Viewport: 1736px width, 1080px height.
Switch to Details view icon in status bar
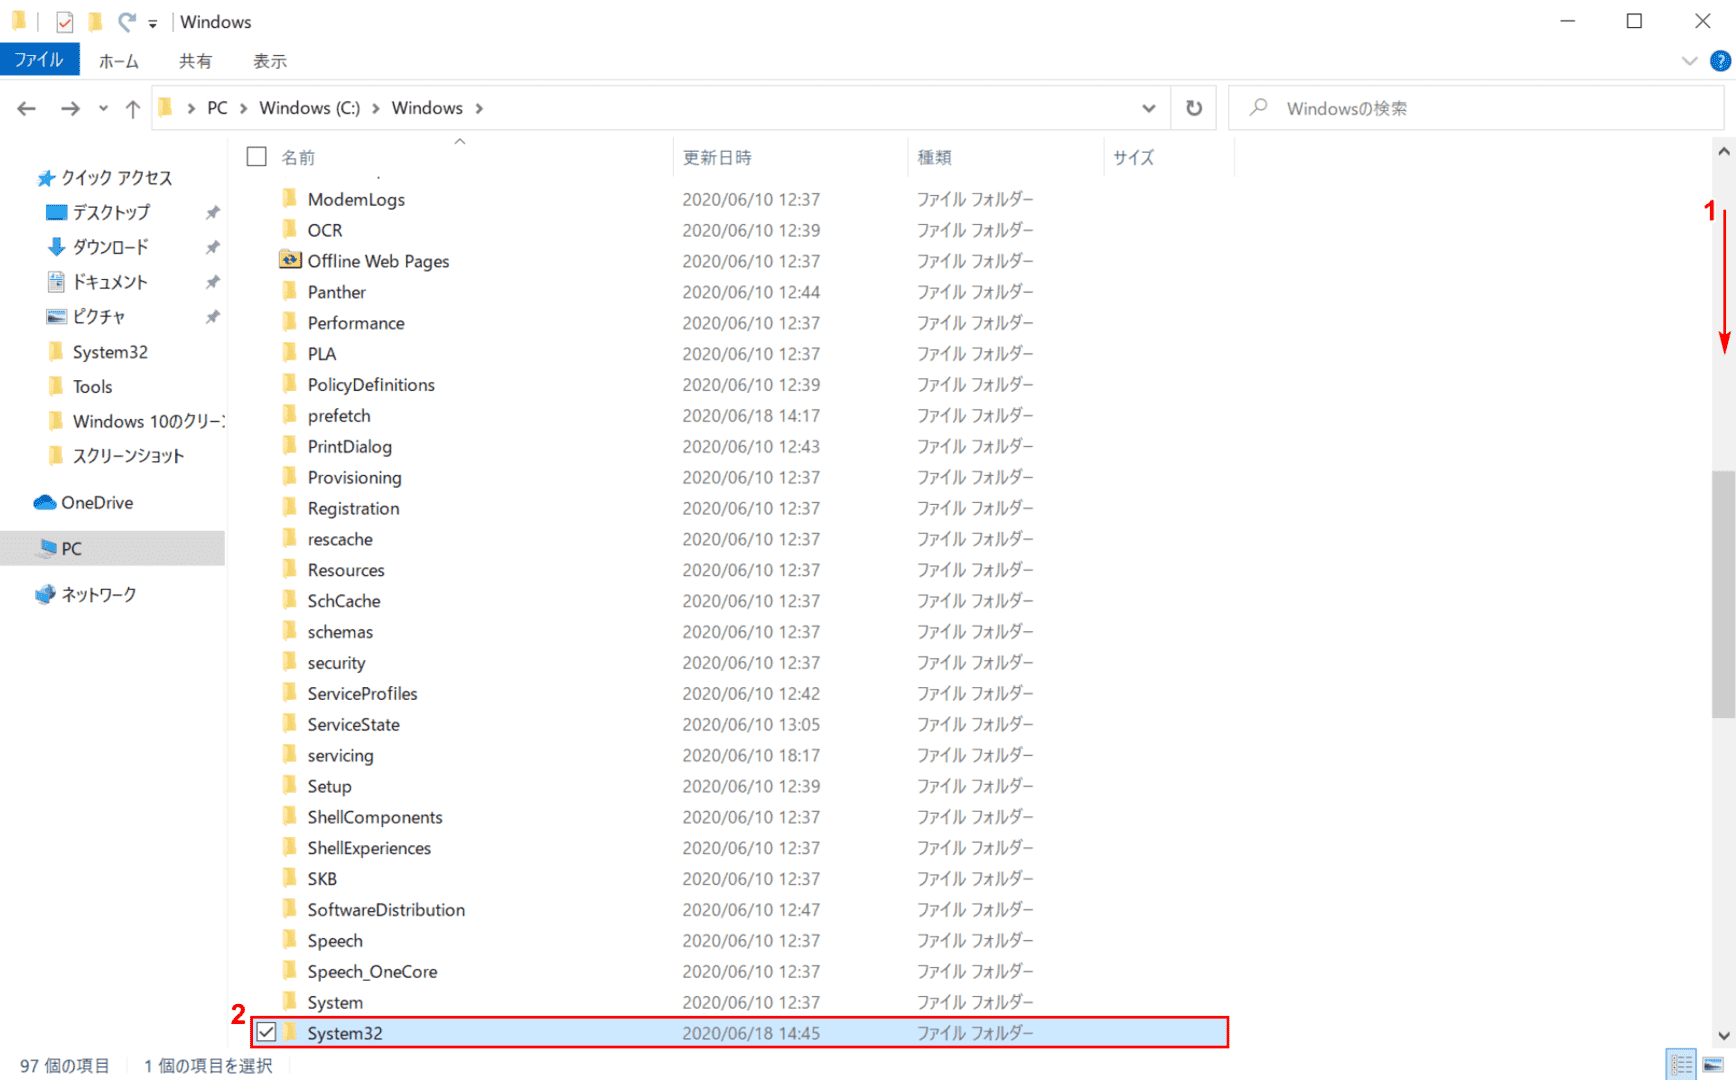point(1682,1065)
